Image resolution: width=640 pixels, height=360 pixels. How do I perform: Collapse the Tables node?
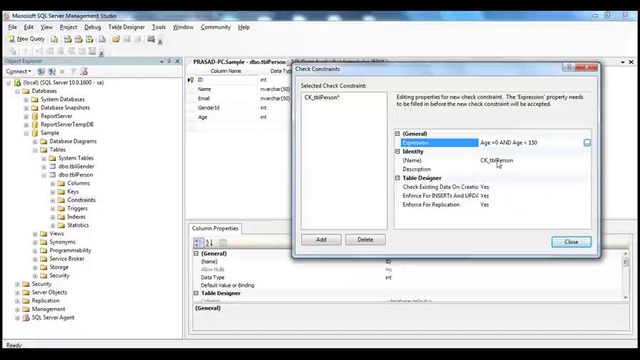click(x=36, y=150)
